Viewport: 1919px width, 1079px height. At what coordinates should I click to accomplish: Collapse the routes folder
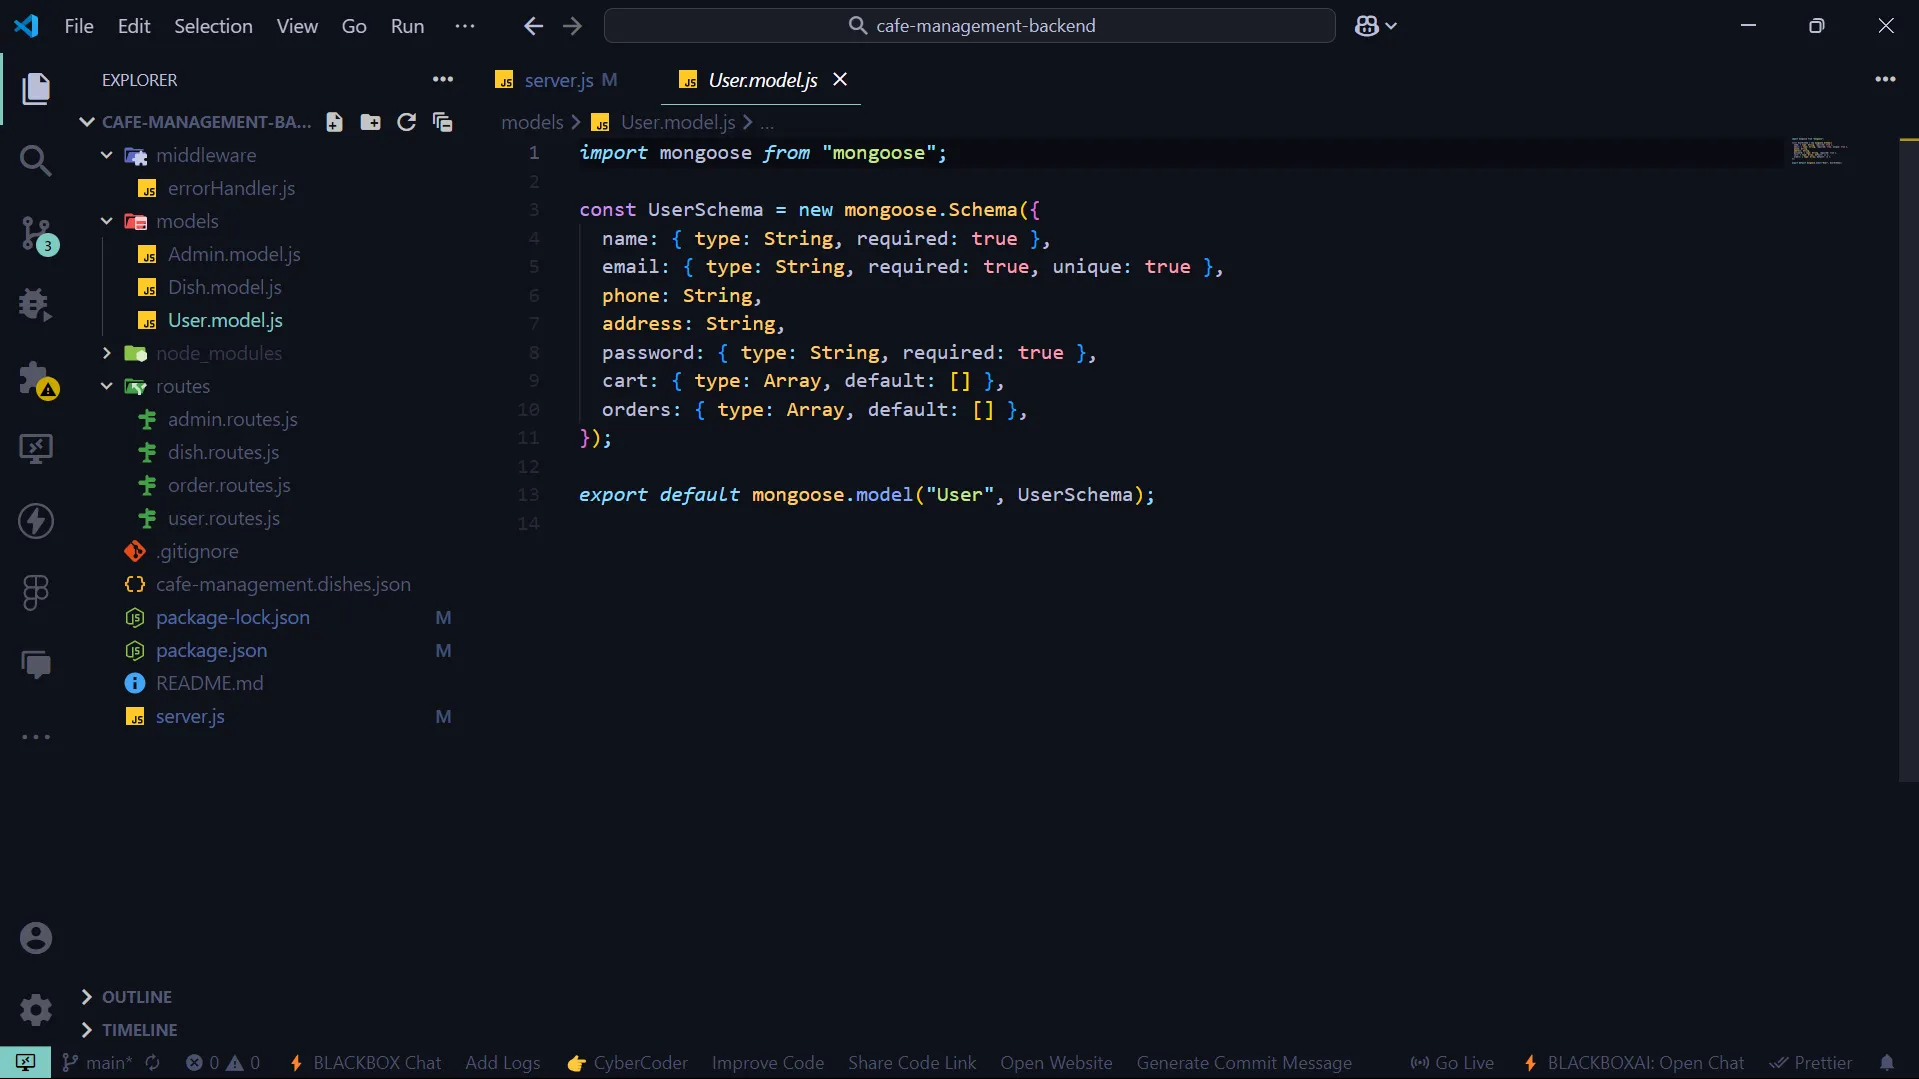(107, 386)
